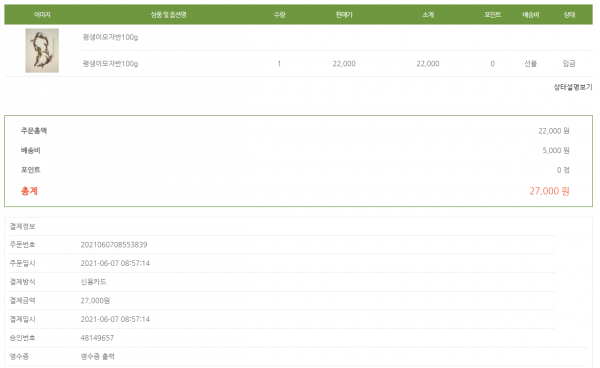Select order number 2021060708553839
Image resolution: width=600 pixels, height=368 pixels.
pyautogui.click(x=114, y=245)
